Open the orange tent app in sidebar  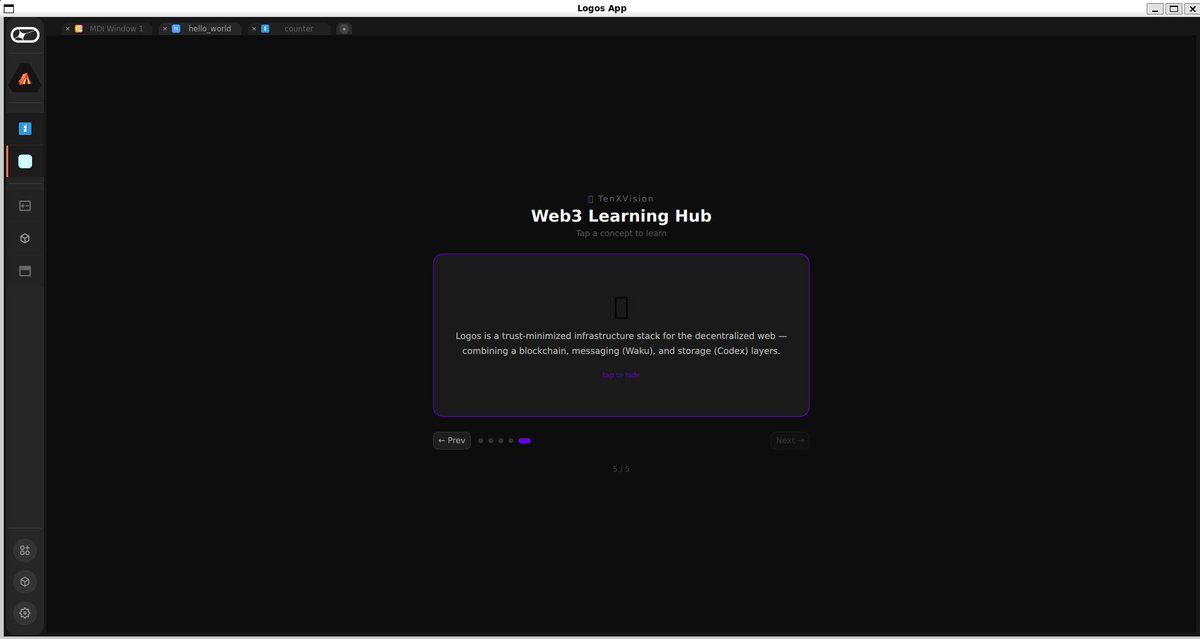pyautogui.click(x=25, y=79)
